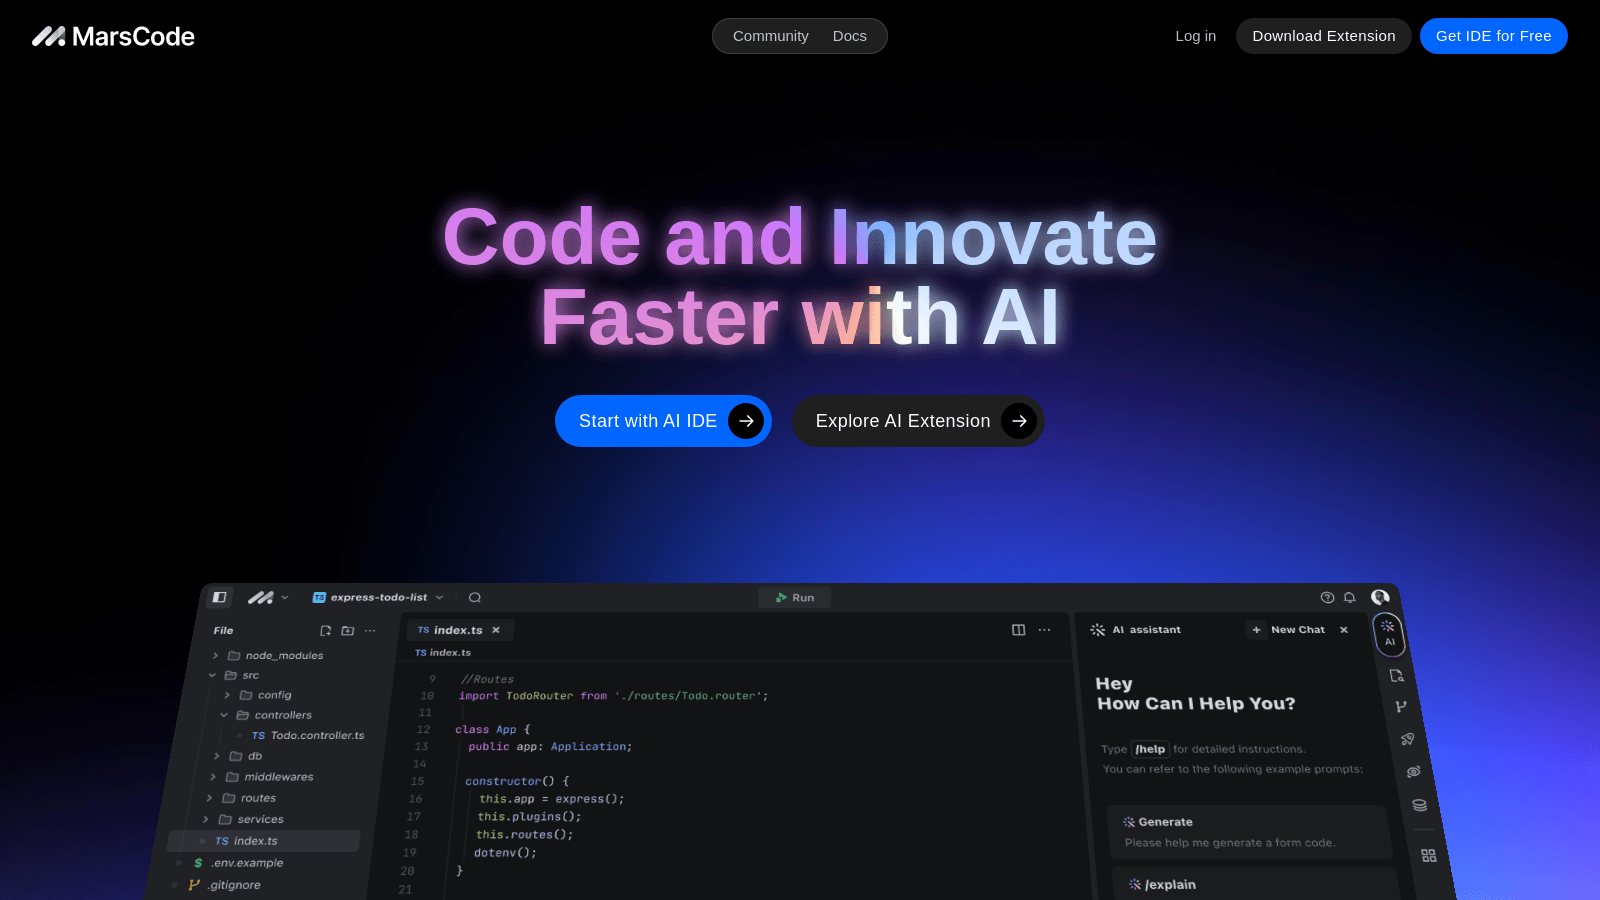This screenshot has width=1600, height=900.
Task: Open source control branch icon in sidebar
Action: 1401,707
